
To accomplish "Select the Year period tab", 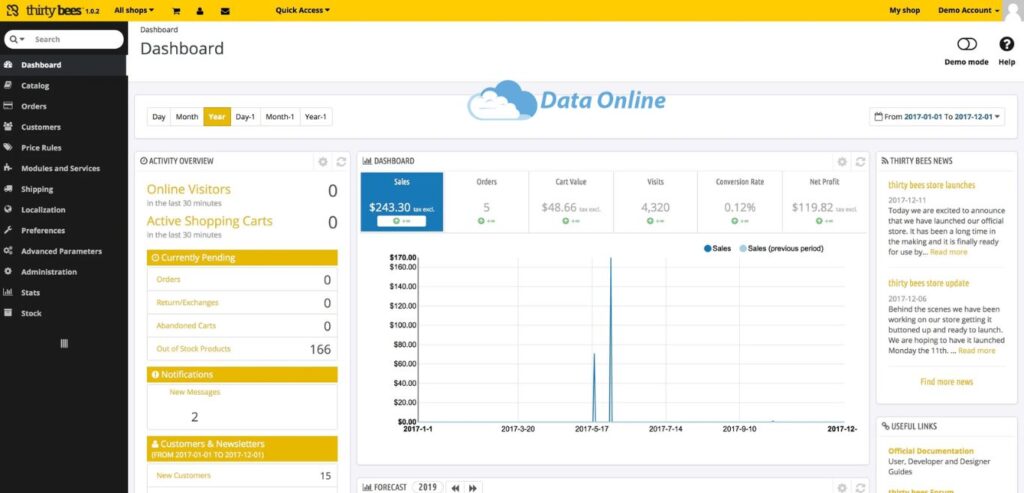I will tap(217, 117).
